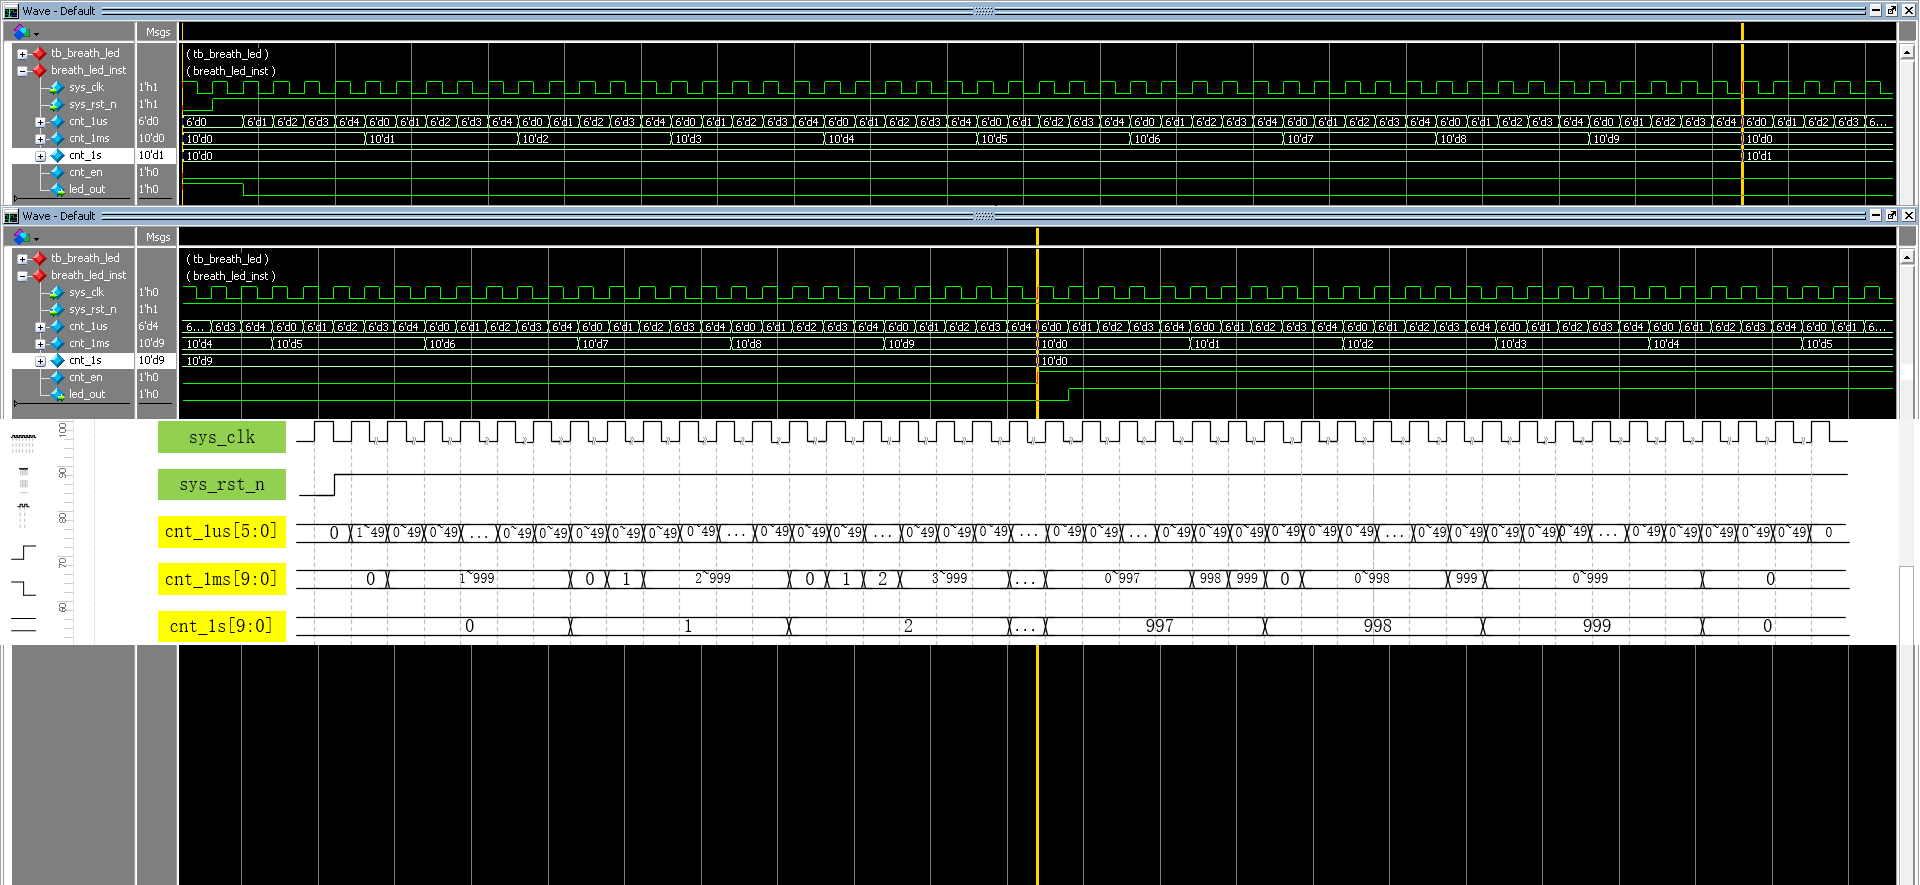Select cnt_1ms signal name in lower Wave window

[89, 343]
